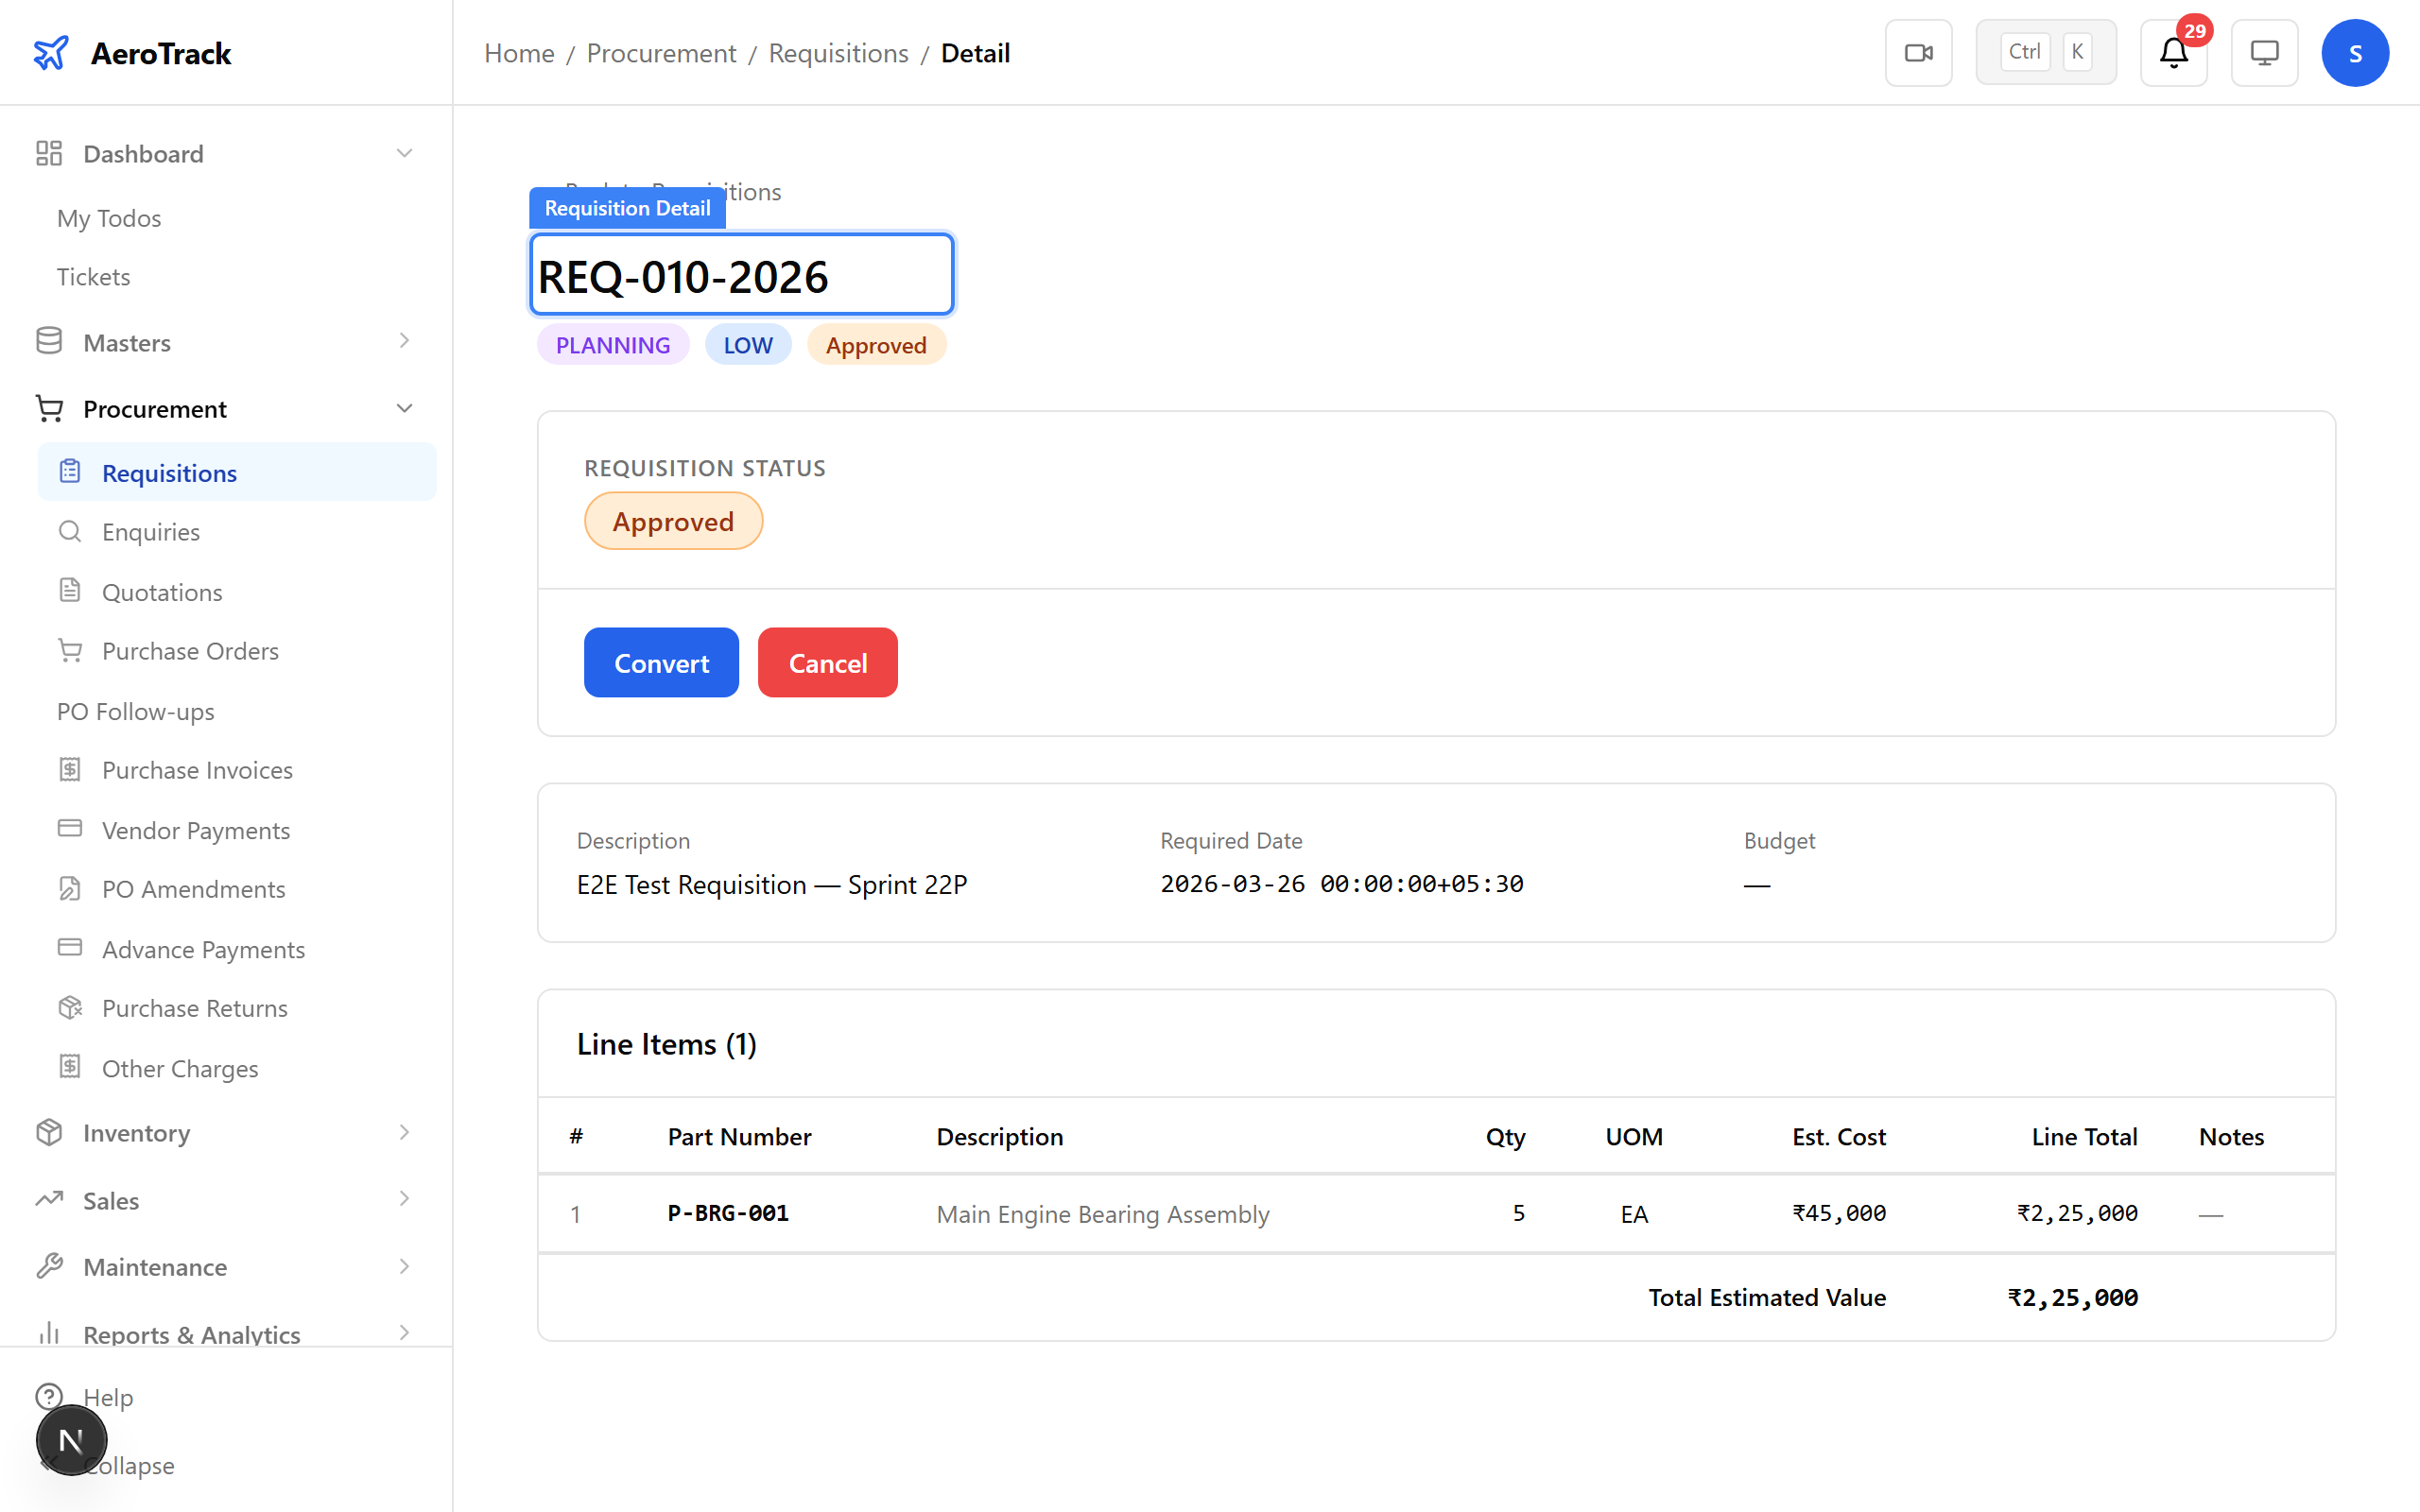The width and height of the screenshot is (2420, 1512).
Task: Click the Convert button
Action: (x=660, y=662)
